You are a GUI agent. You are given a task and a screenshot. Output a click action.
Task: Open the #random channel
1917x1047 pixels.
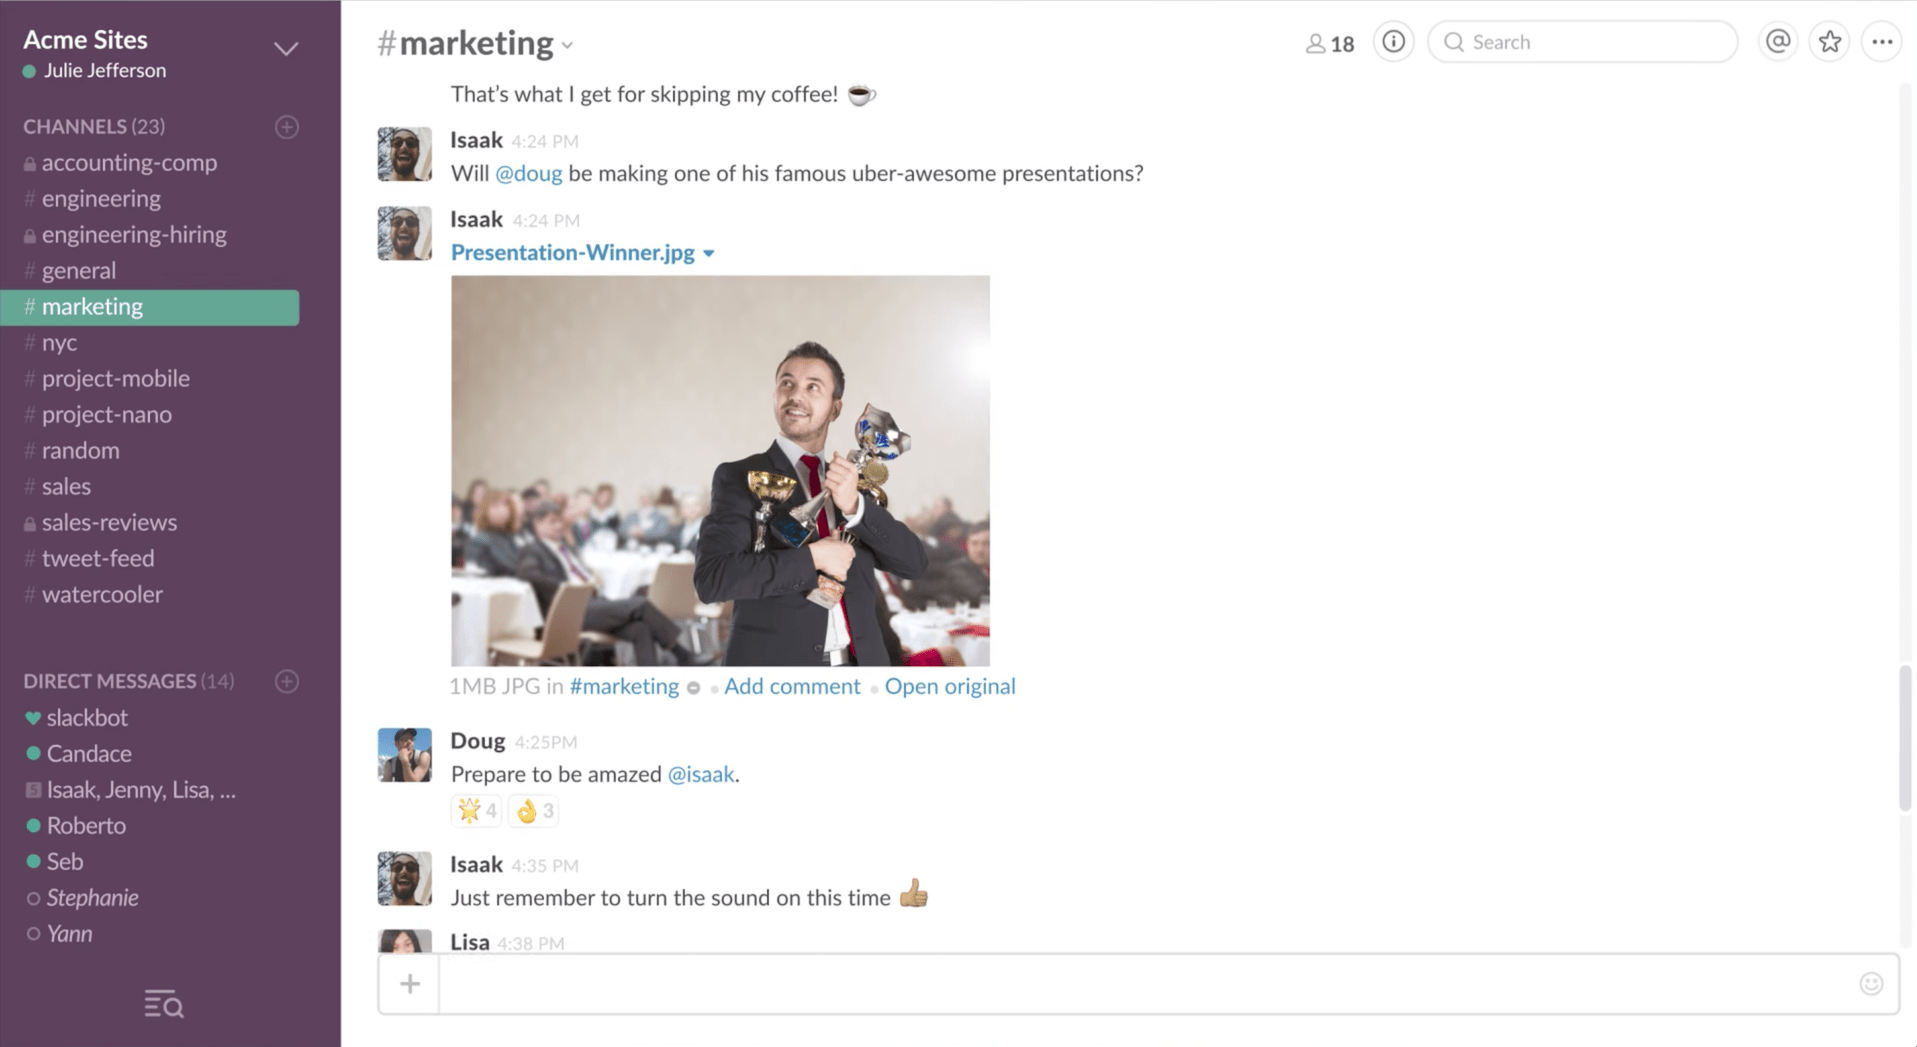click(80, 450)
